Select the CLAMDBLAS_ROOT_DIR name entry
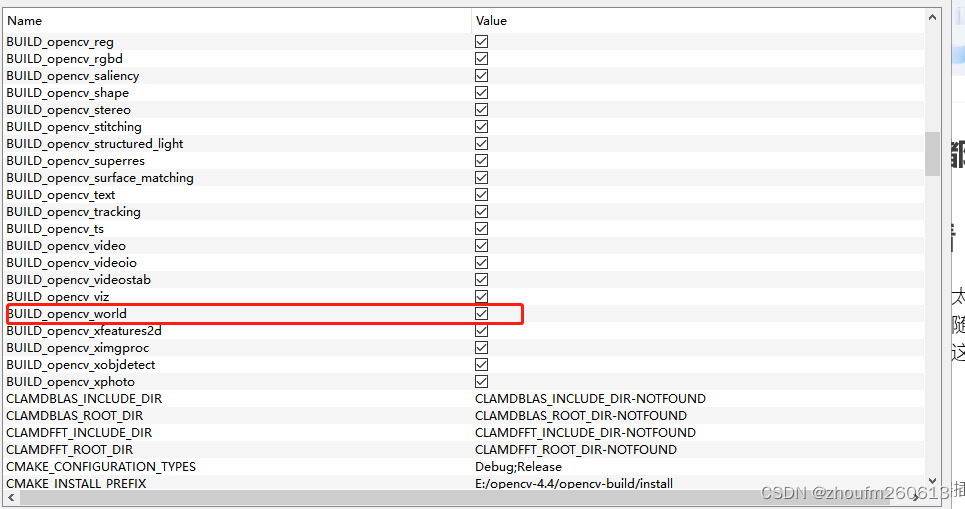 coord(74,415)
